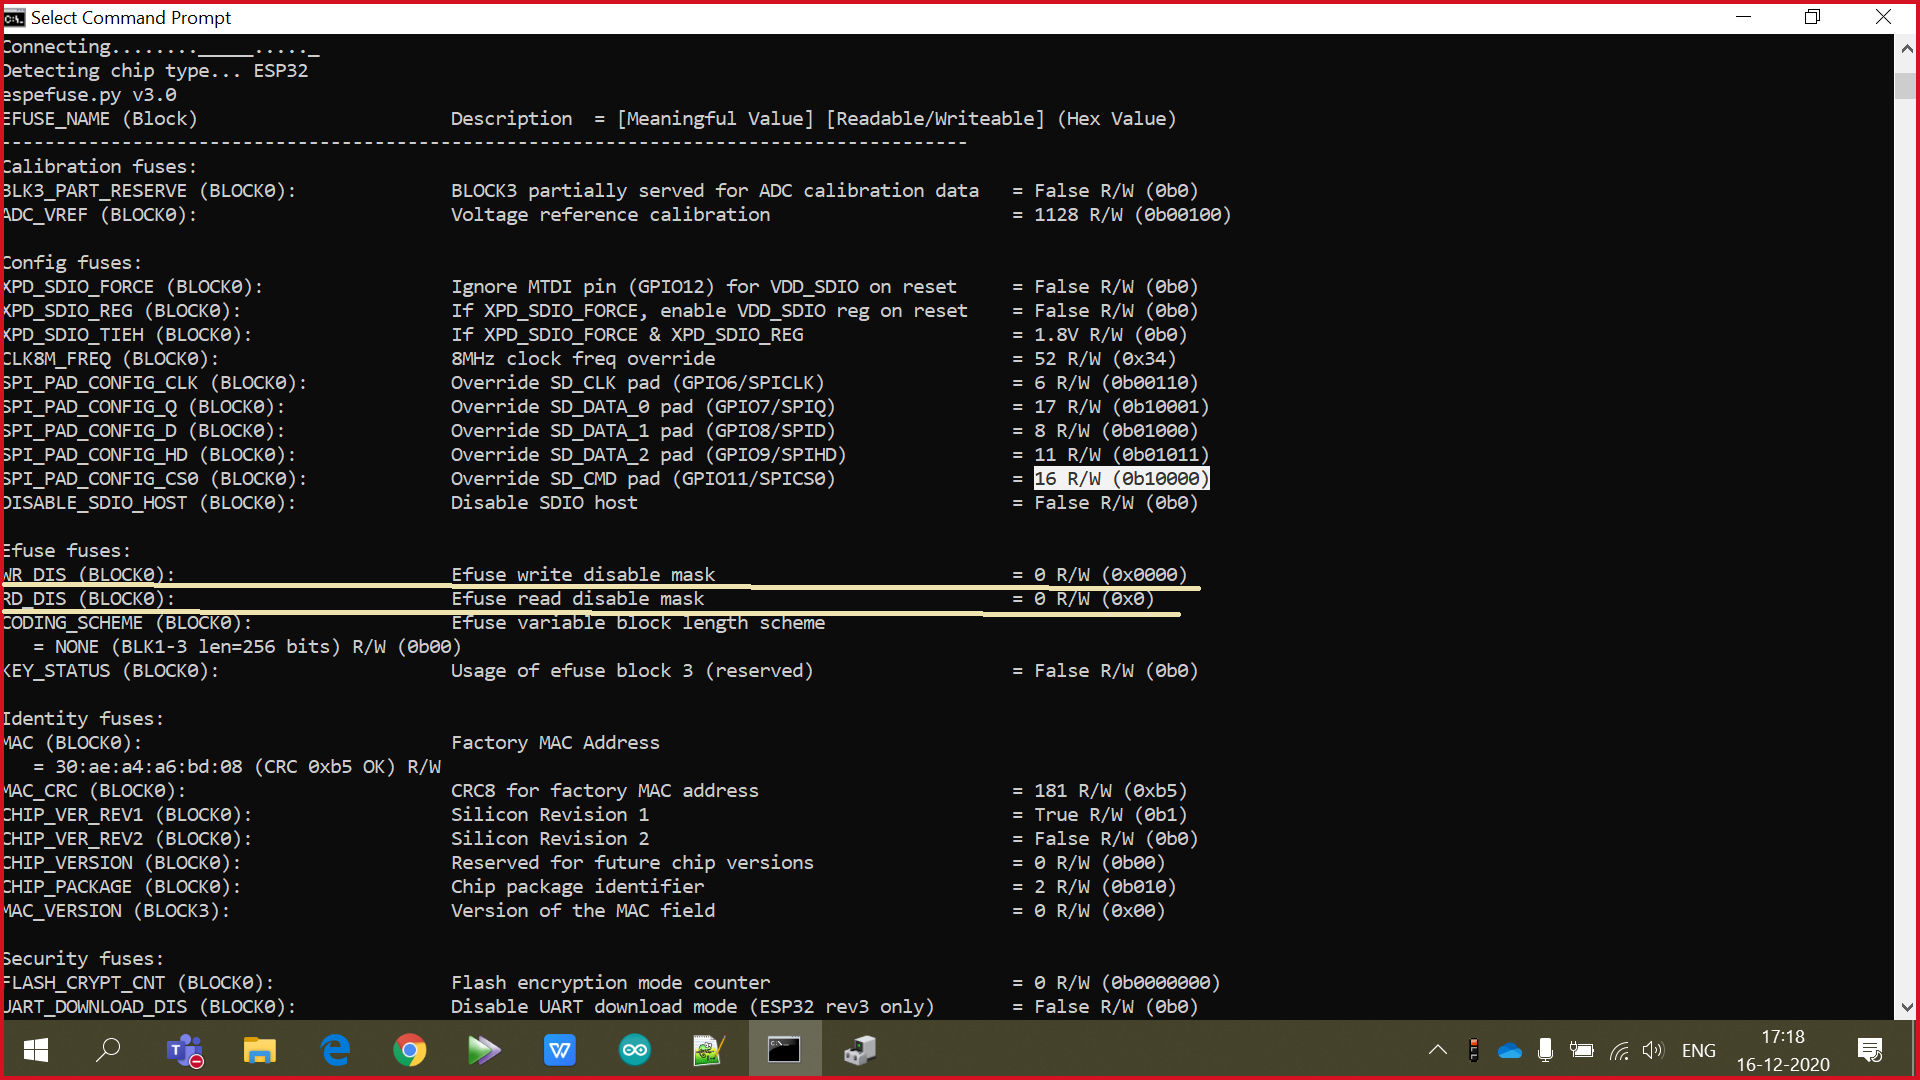
Task: Click the 'Config fuses:' heading
Action: 72,263
